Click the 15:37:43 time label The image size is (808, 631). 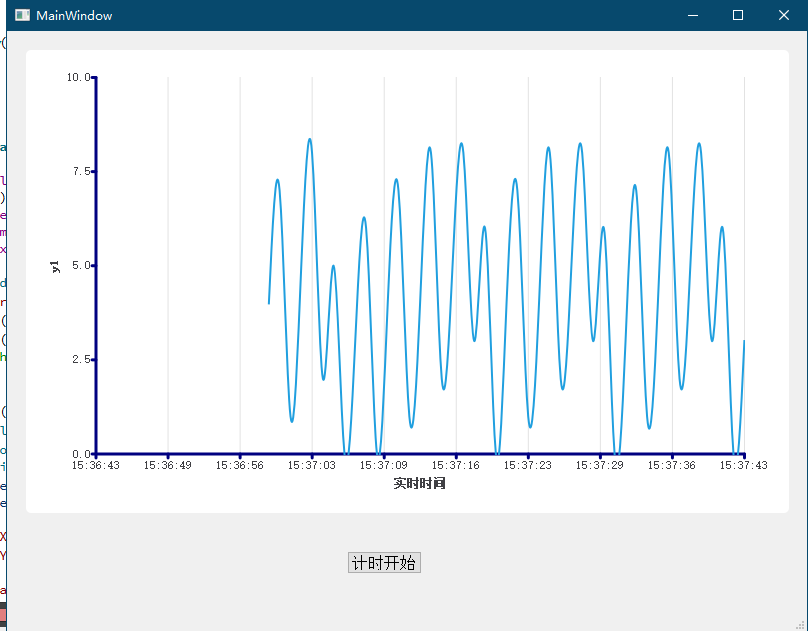coord(744,465)
